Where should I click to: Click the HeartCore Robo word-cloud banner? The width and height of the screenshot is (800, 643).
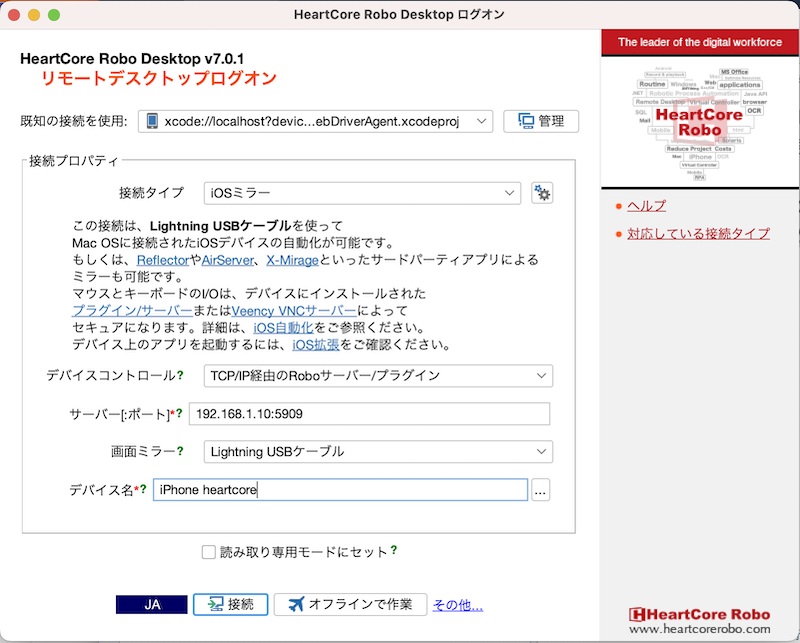coord(700,122)
